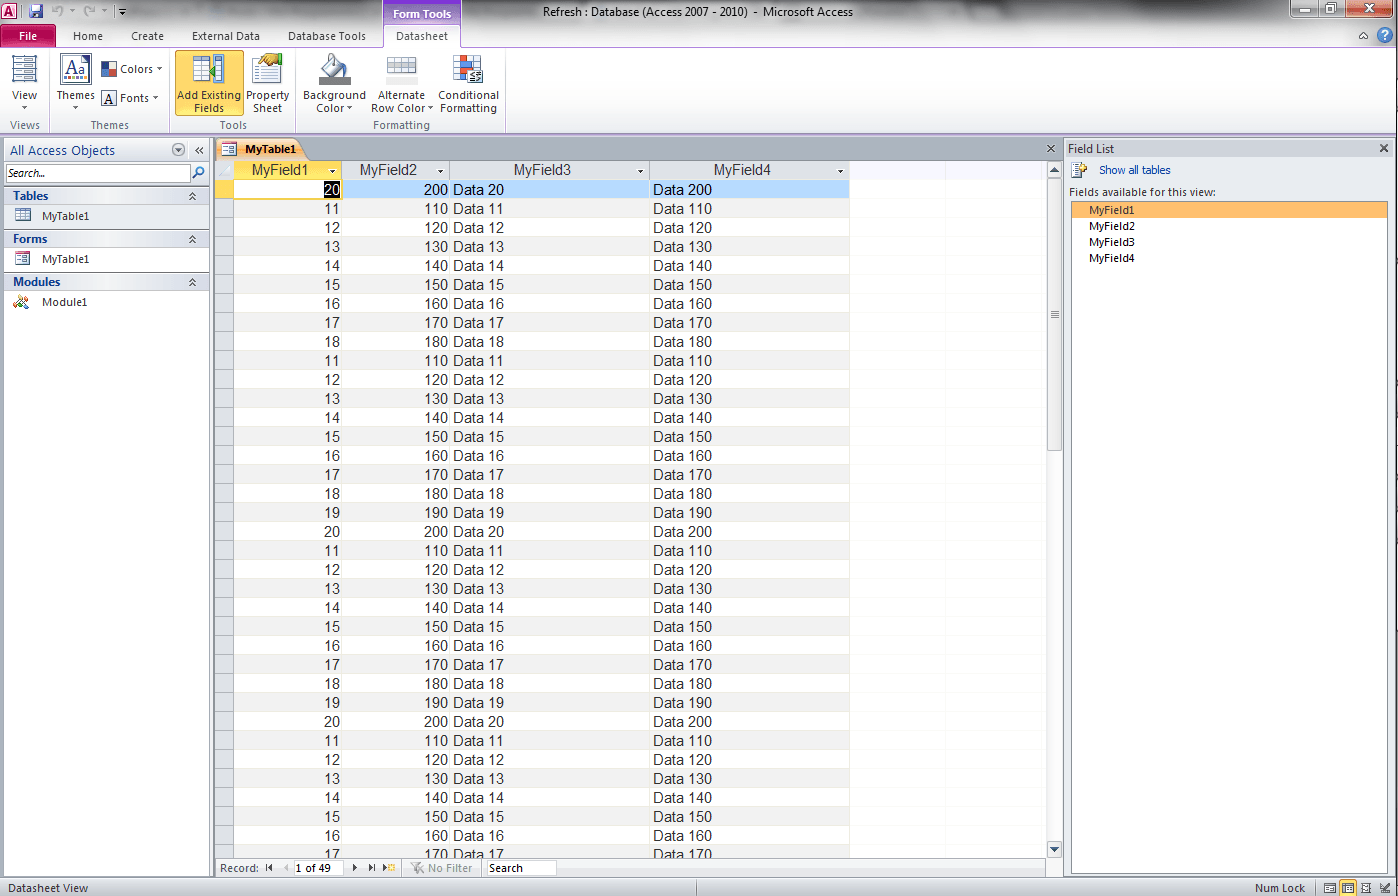Collapse the Forms group in the navigation pane
Screen dimensions: 1398x896
tap(192, 239)
